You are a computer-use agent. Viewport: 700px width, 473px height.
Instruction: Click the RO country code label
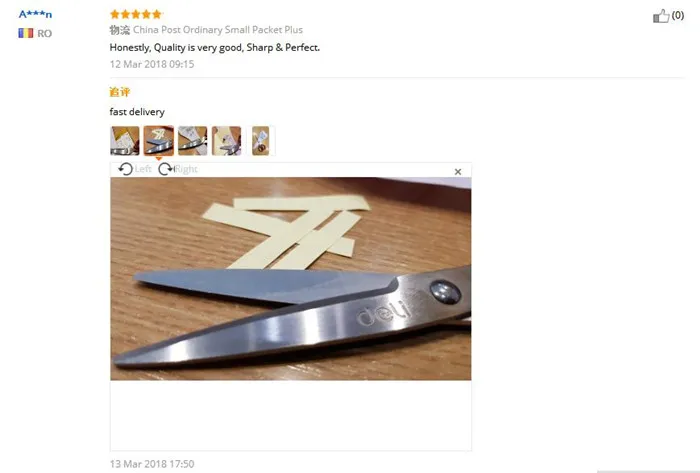tap(45, 33)
